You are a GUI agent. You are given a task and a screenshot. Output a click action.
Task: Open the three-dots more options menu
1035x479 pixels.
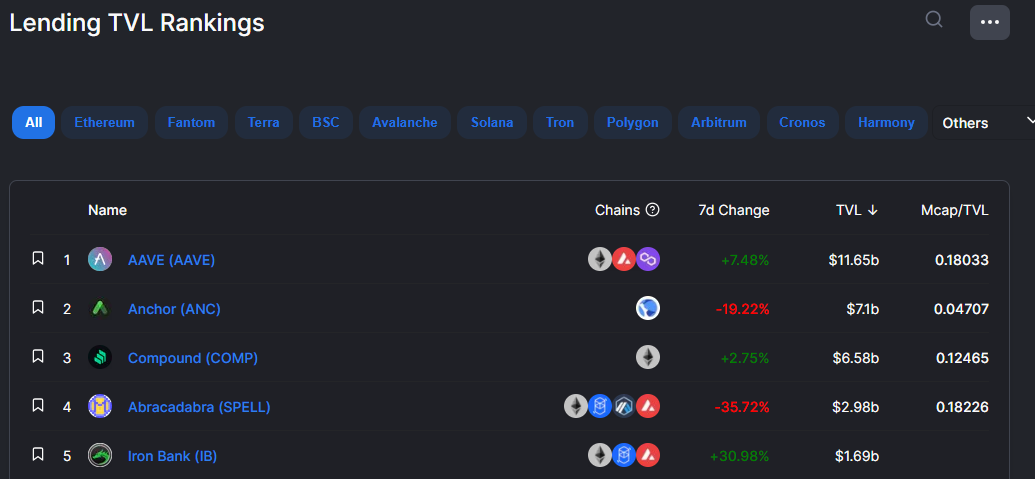(989, 22)
